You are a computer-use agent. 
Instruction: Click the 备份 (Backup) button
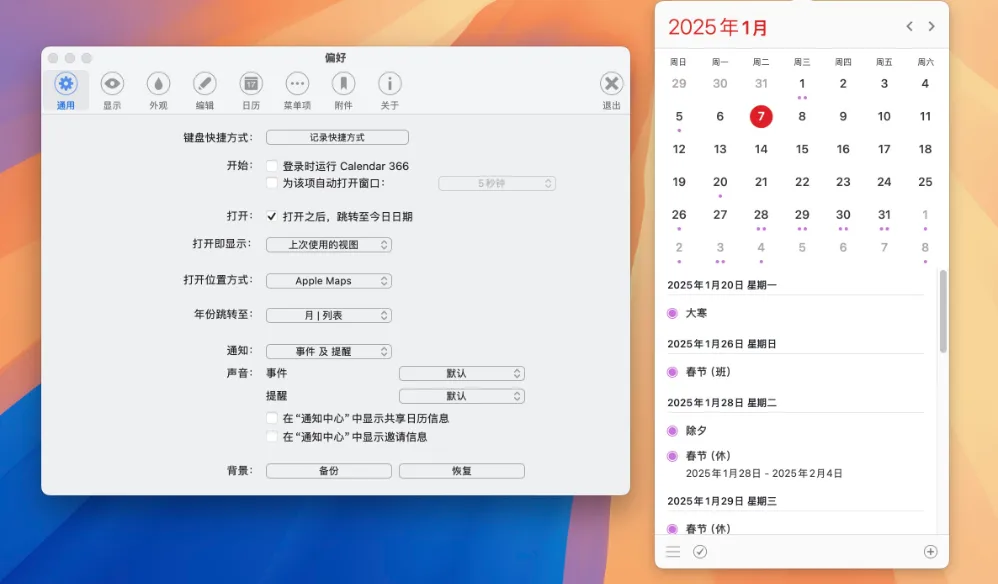pyautogui.click(x=328, y=470)
